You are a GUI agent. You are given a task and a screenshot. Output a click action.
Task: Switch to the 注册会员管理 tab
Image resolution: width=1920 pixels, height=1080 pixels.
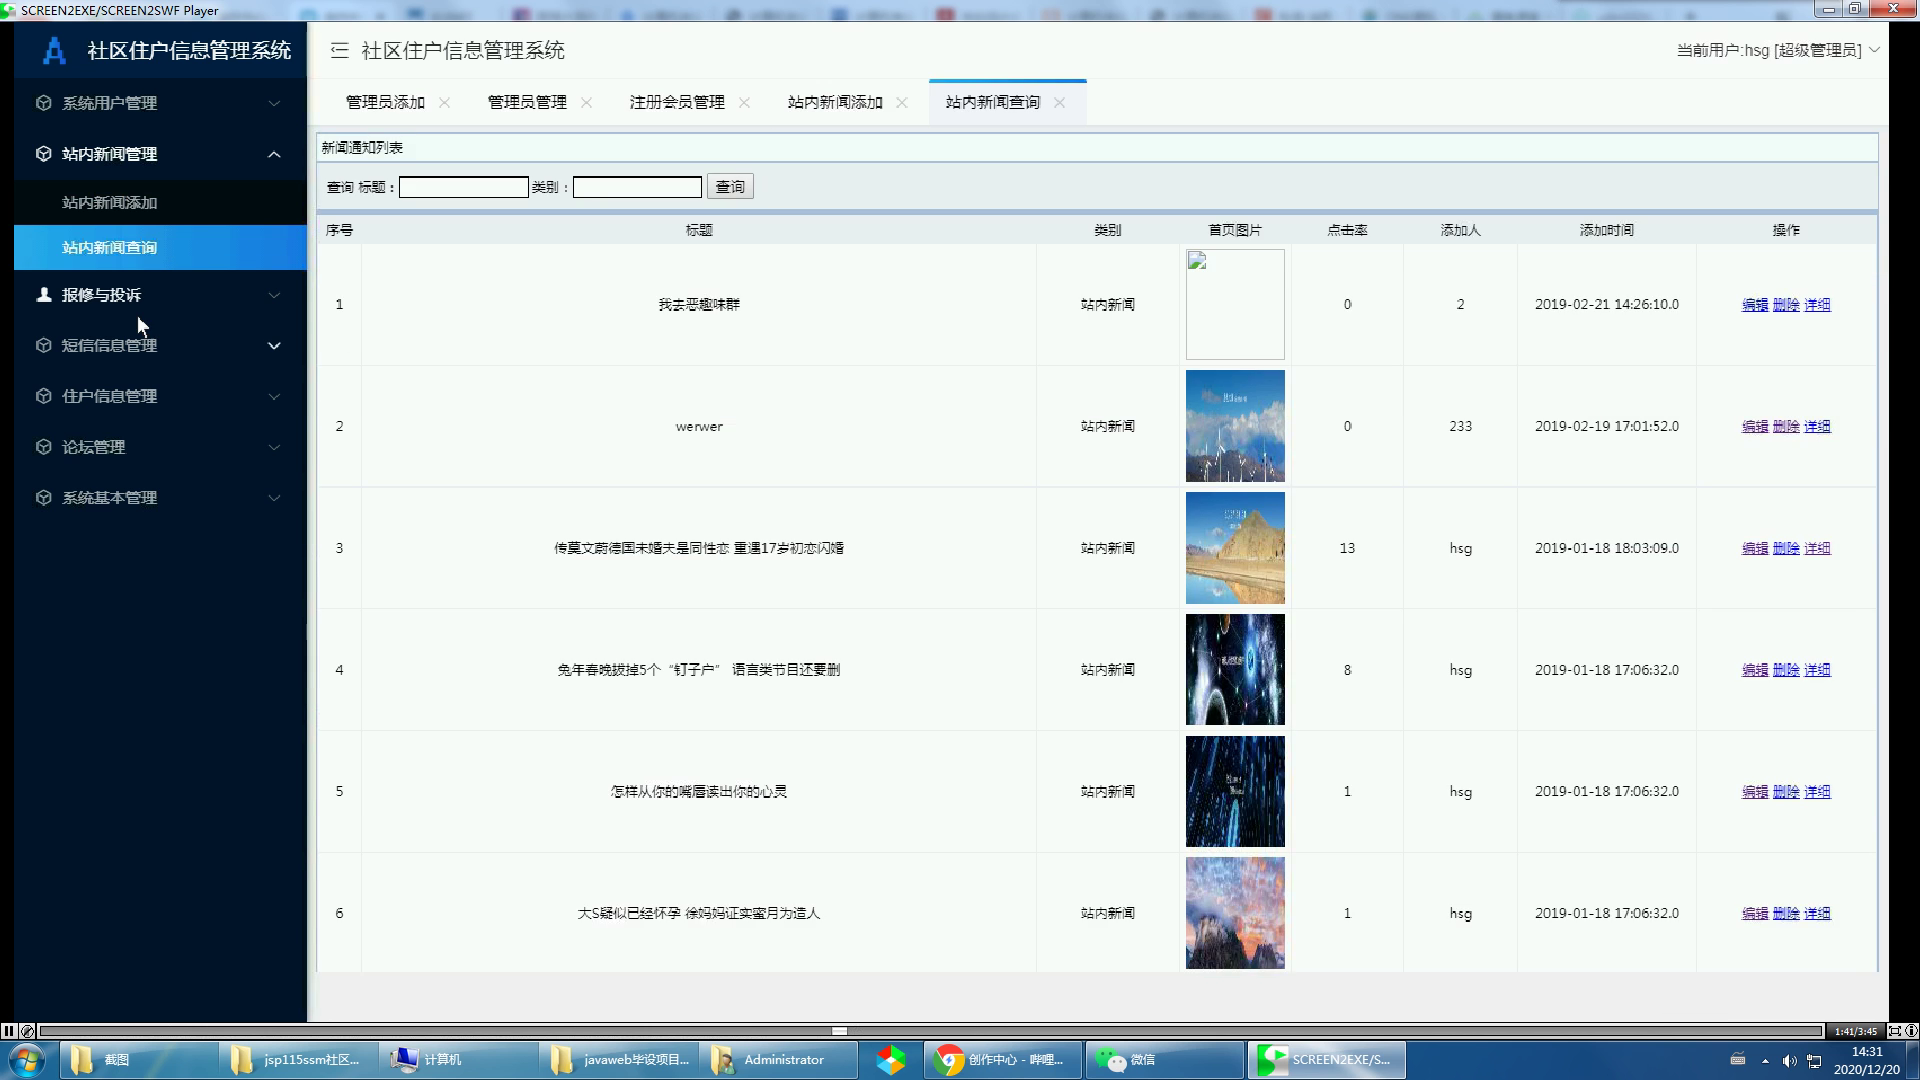pyautogui.click(x=677, y=102)
